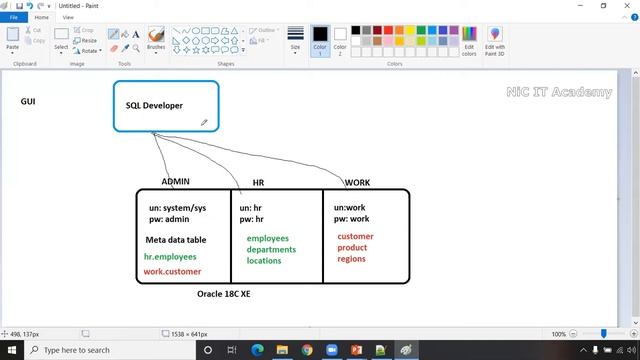Open Google Chrome from the taskbar
Screen dimensions: 640x360
[307, 350]
